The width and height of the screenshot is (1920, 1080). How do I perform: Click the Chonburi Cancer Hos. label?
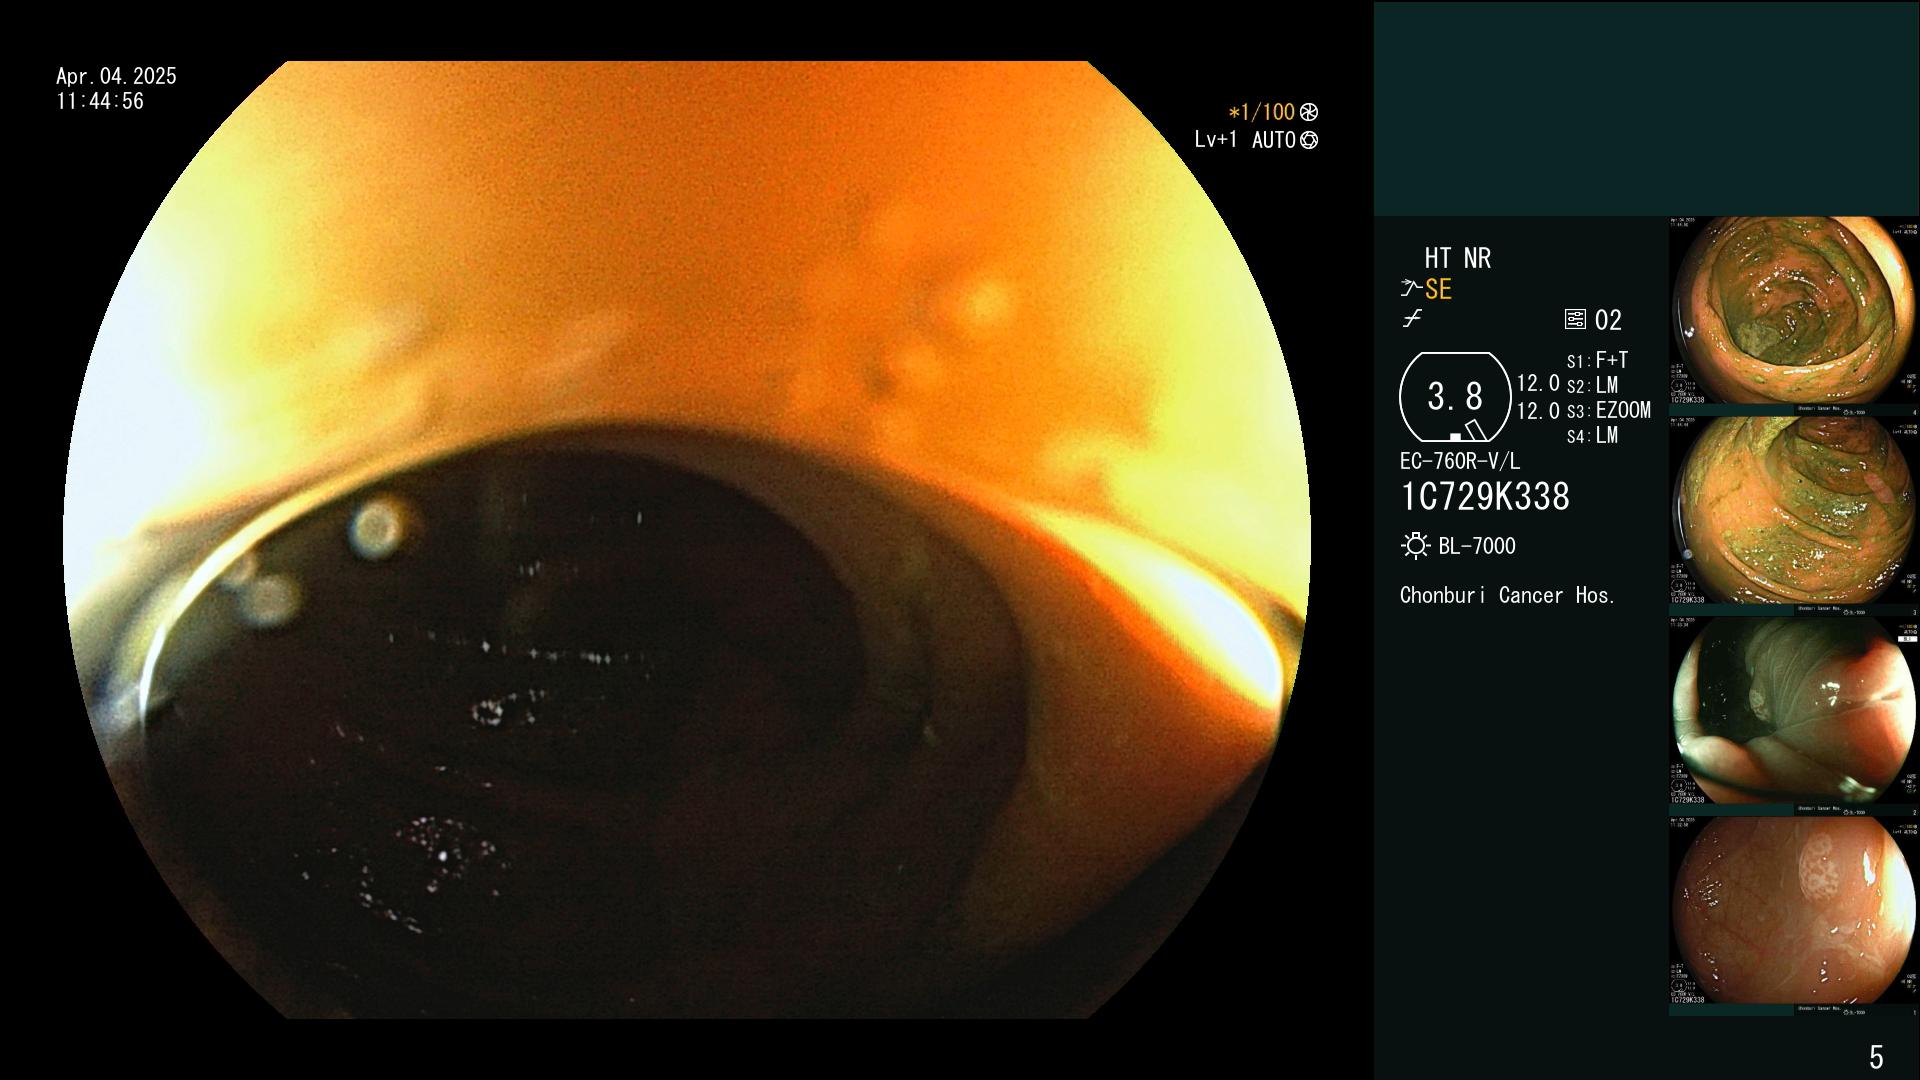pos(1507,596)
